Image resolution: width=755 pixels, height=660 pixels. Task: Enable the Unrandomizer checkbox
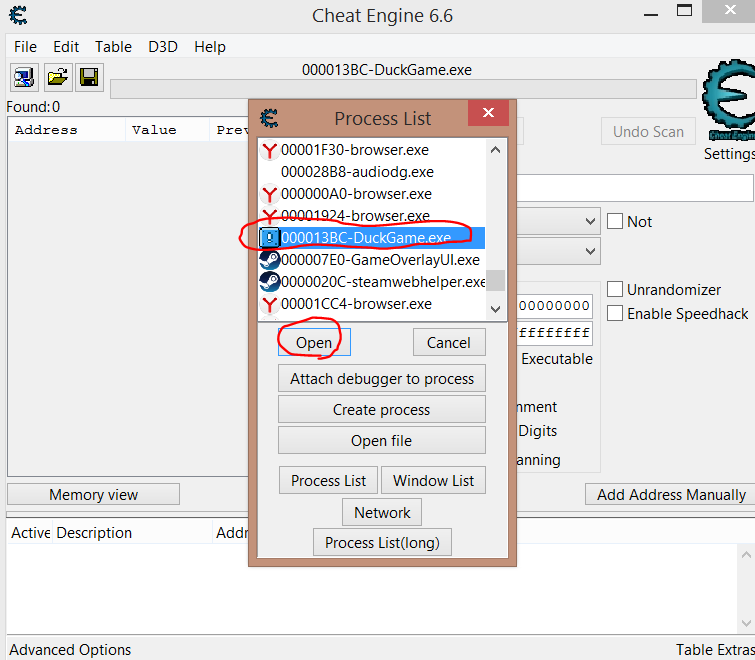click(615, 289)
